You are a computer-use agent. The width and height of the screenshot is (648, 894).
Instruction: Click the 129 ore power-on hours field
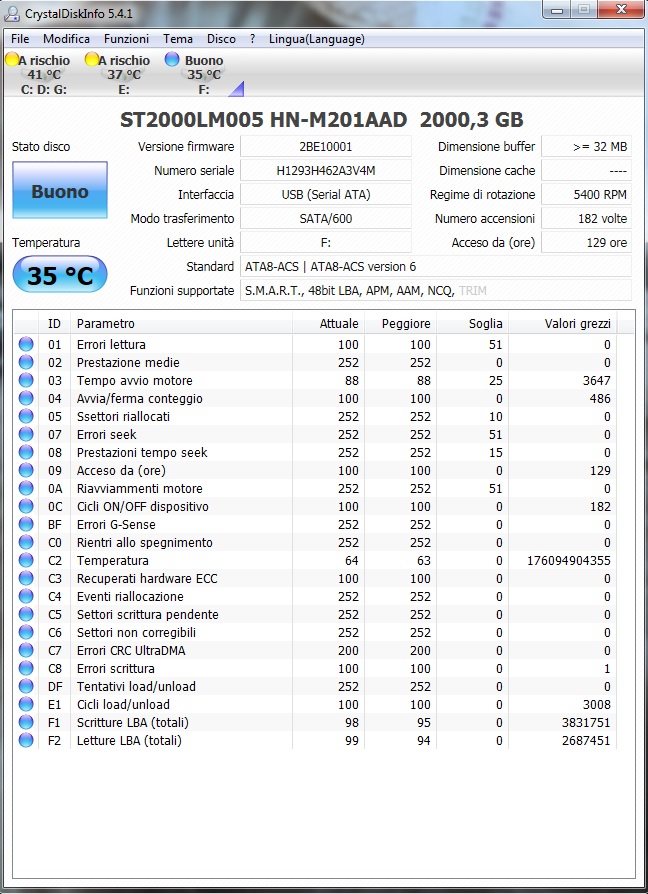coord(586,242)
